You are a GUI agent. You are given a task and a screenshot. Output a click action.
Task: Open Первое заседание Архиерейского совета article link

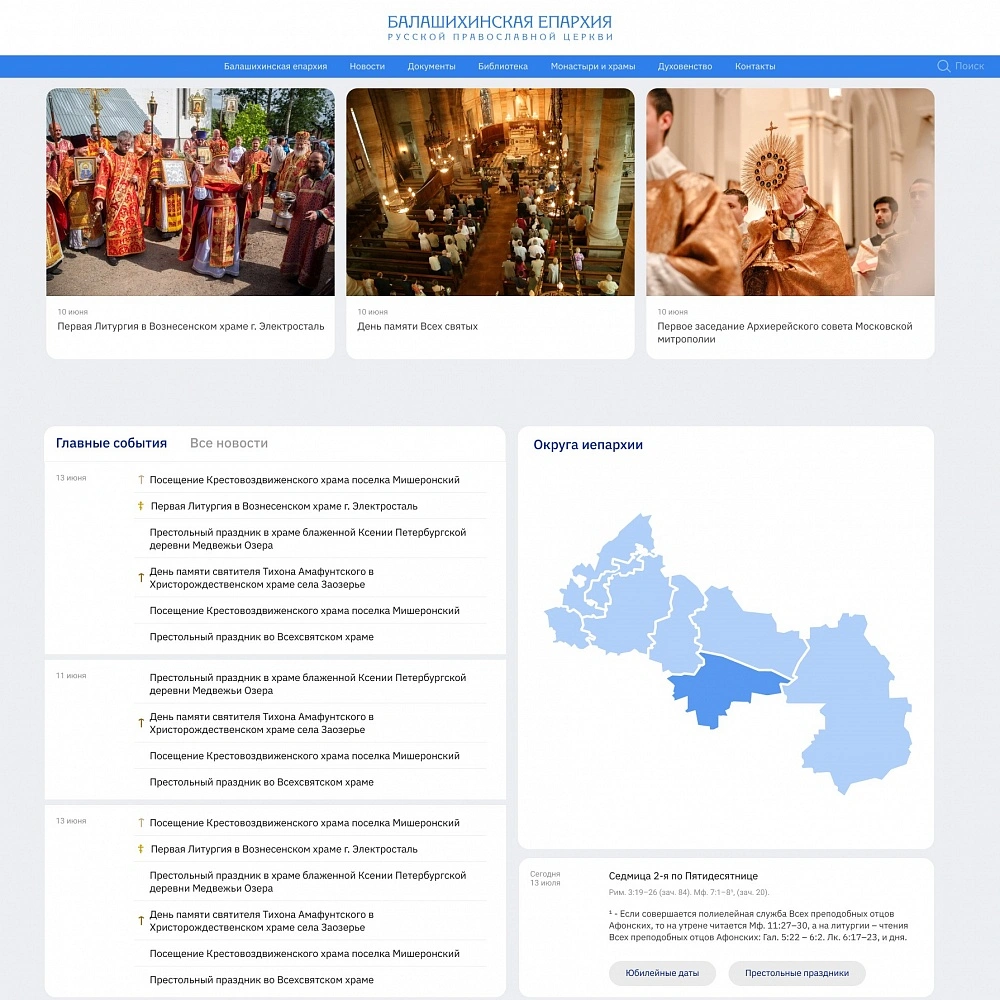tap(784, 333)
